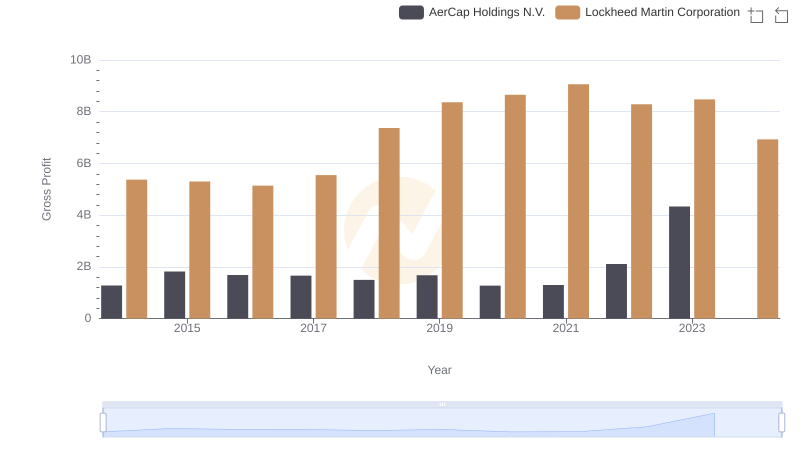The width and height of the screenshot is (800, 461).
Task: Click the Lockheed Martin Corporation legend label
Action: coord(662,12)
